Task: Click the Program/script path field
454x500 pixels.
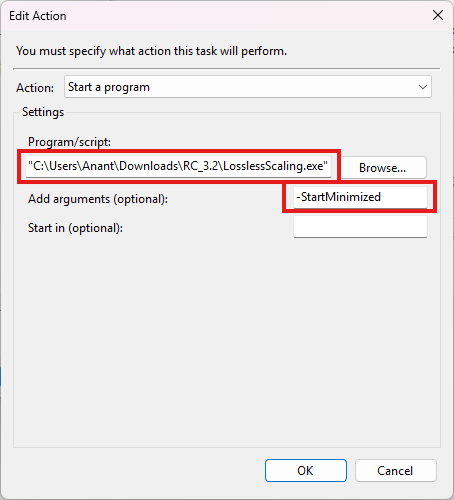Action: (x=178, y=166)
